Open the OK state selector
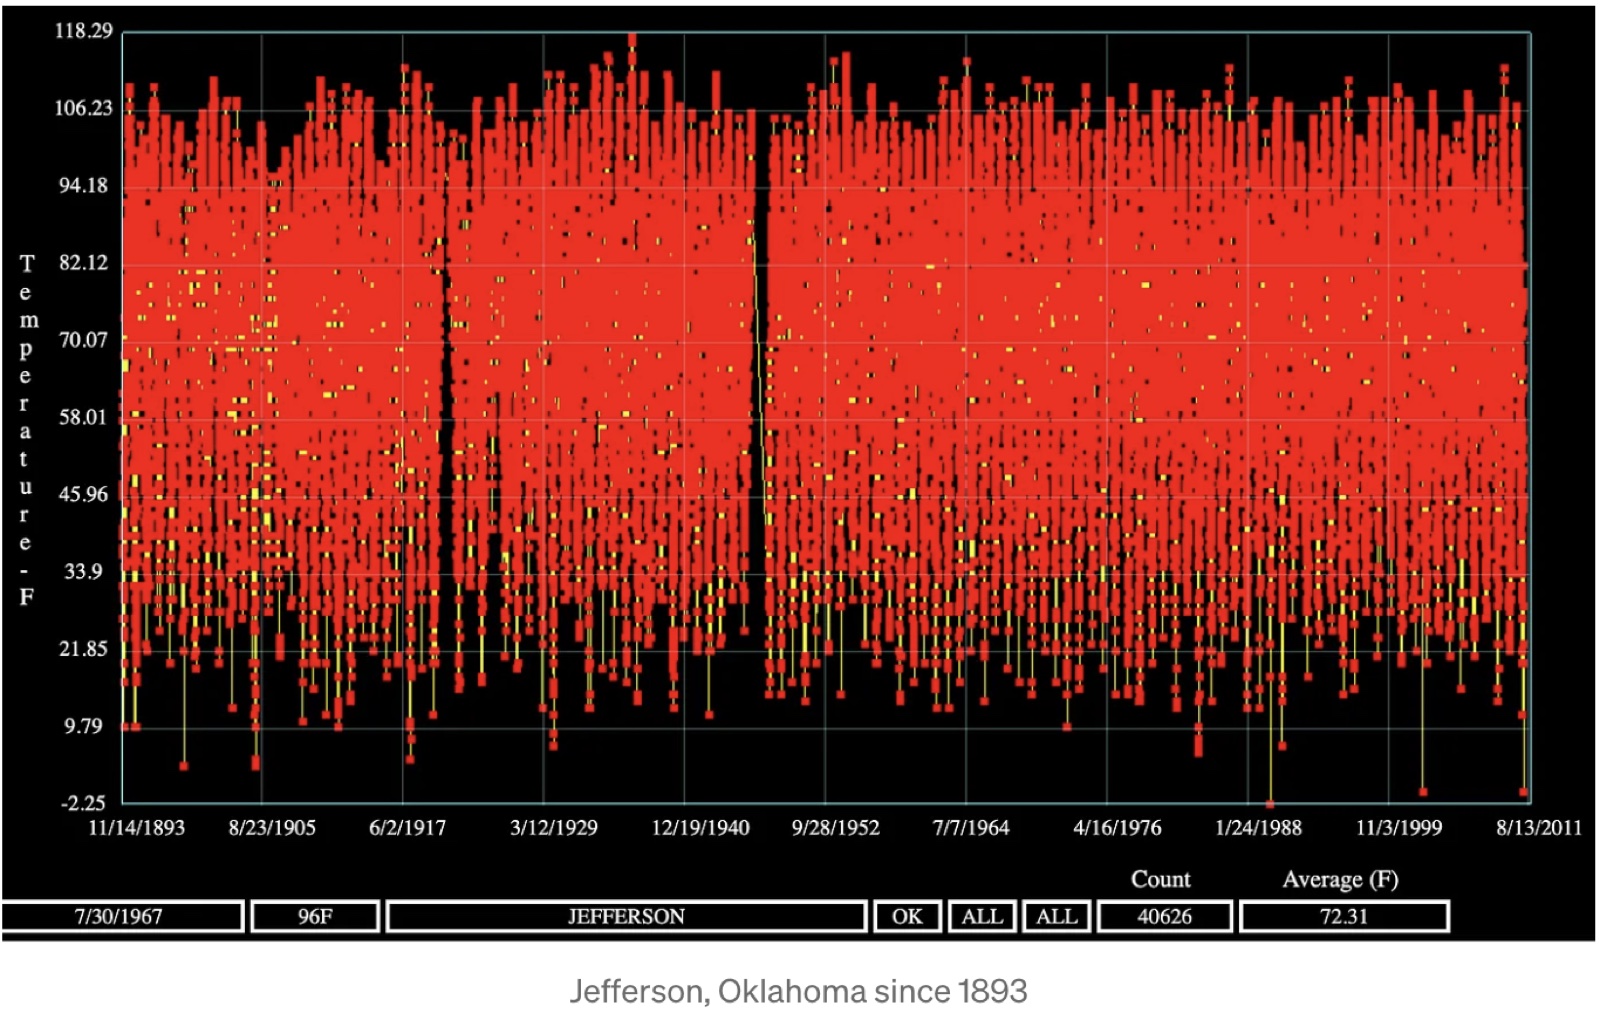Viewport: 1600px width, 1021px height. coord(907,916)
